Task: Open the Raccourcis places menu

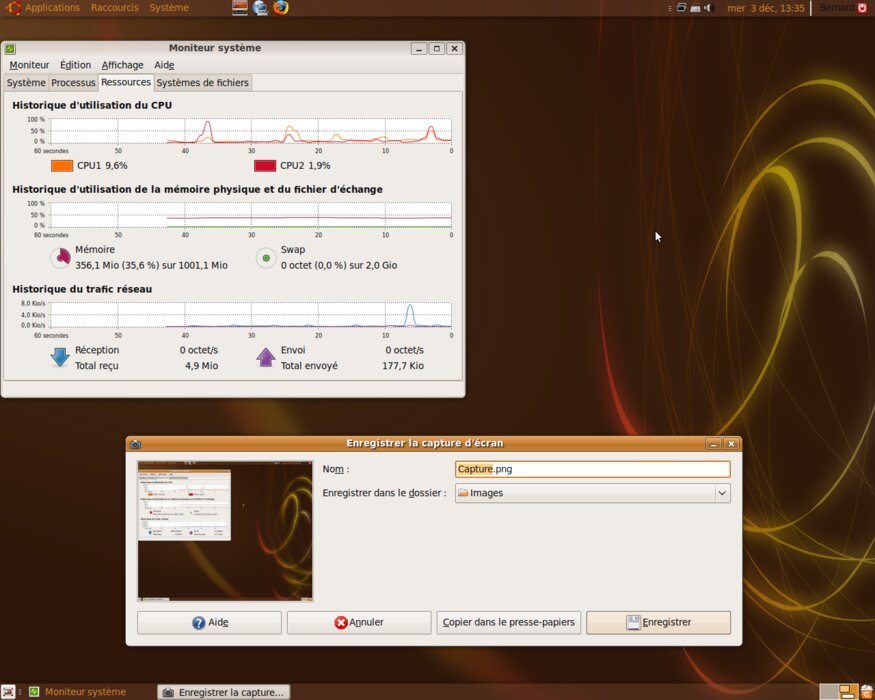Action: point(114,8)
